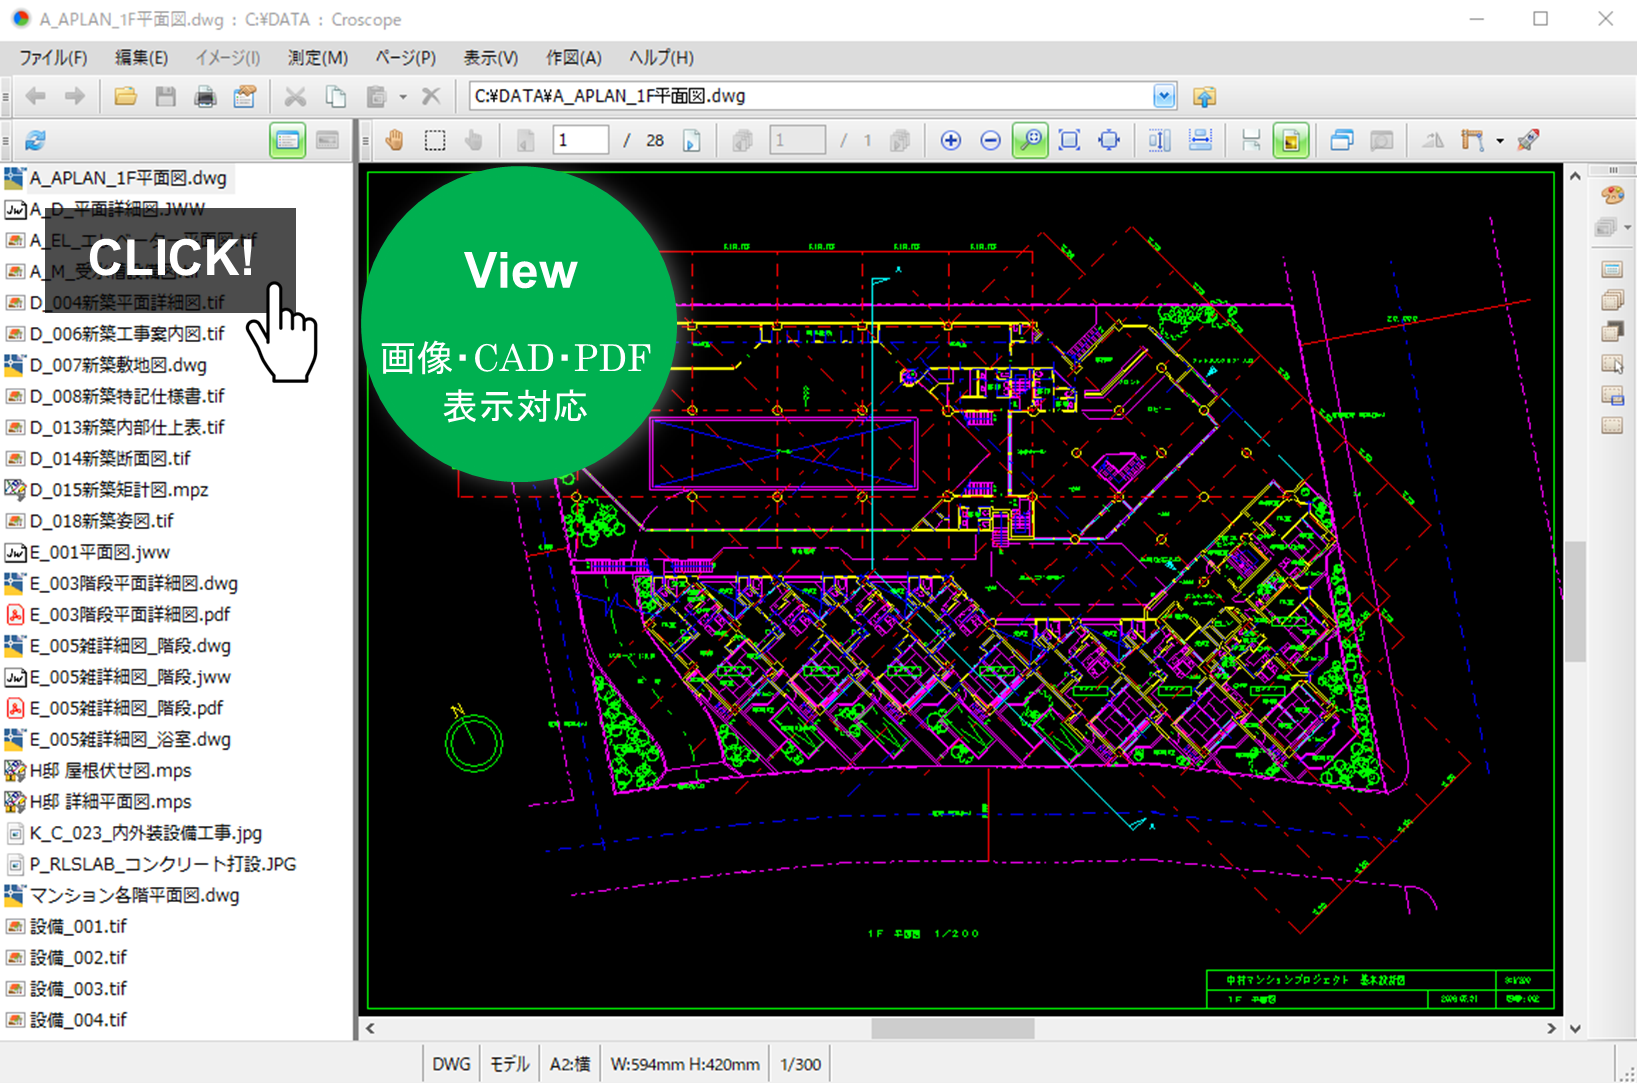Toggle the file list view button
The image size is (1637, 1083).
pyautogui.click(x=287, y=140)
